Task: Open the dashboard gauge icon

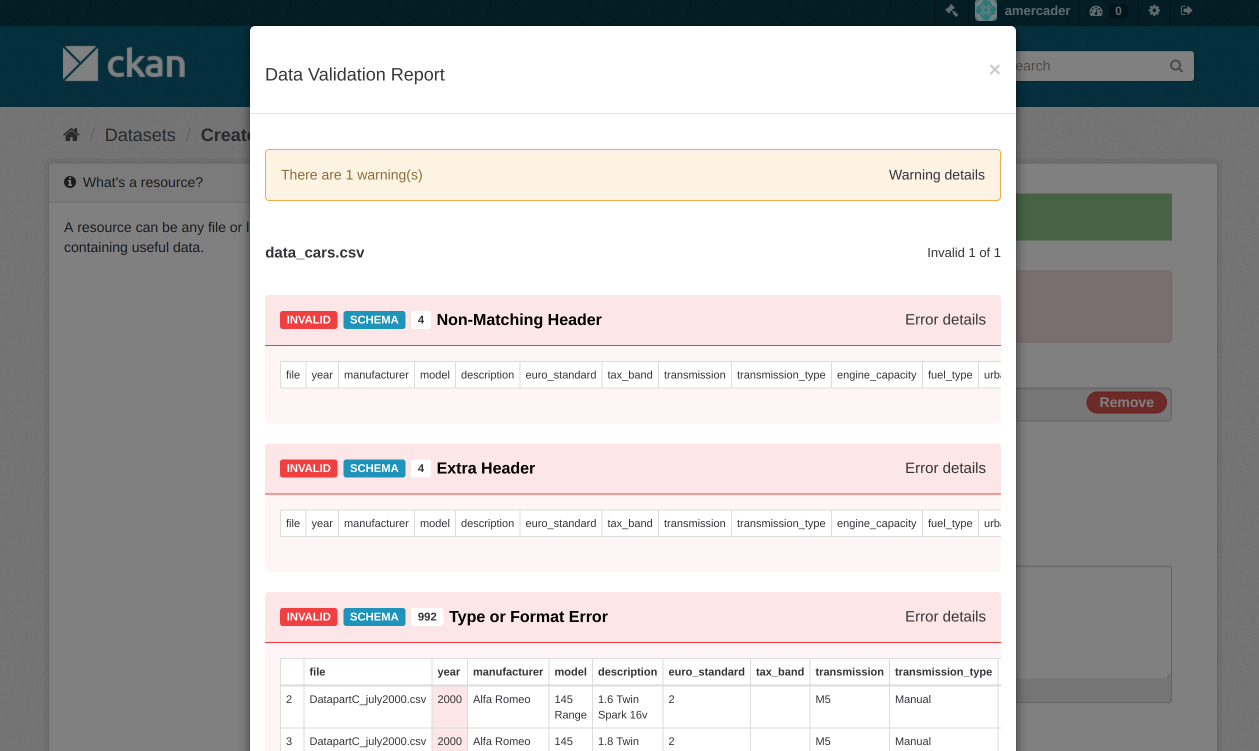Action: 1095,11
